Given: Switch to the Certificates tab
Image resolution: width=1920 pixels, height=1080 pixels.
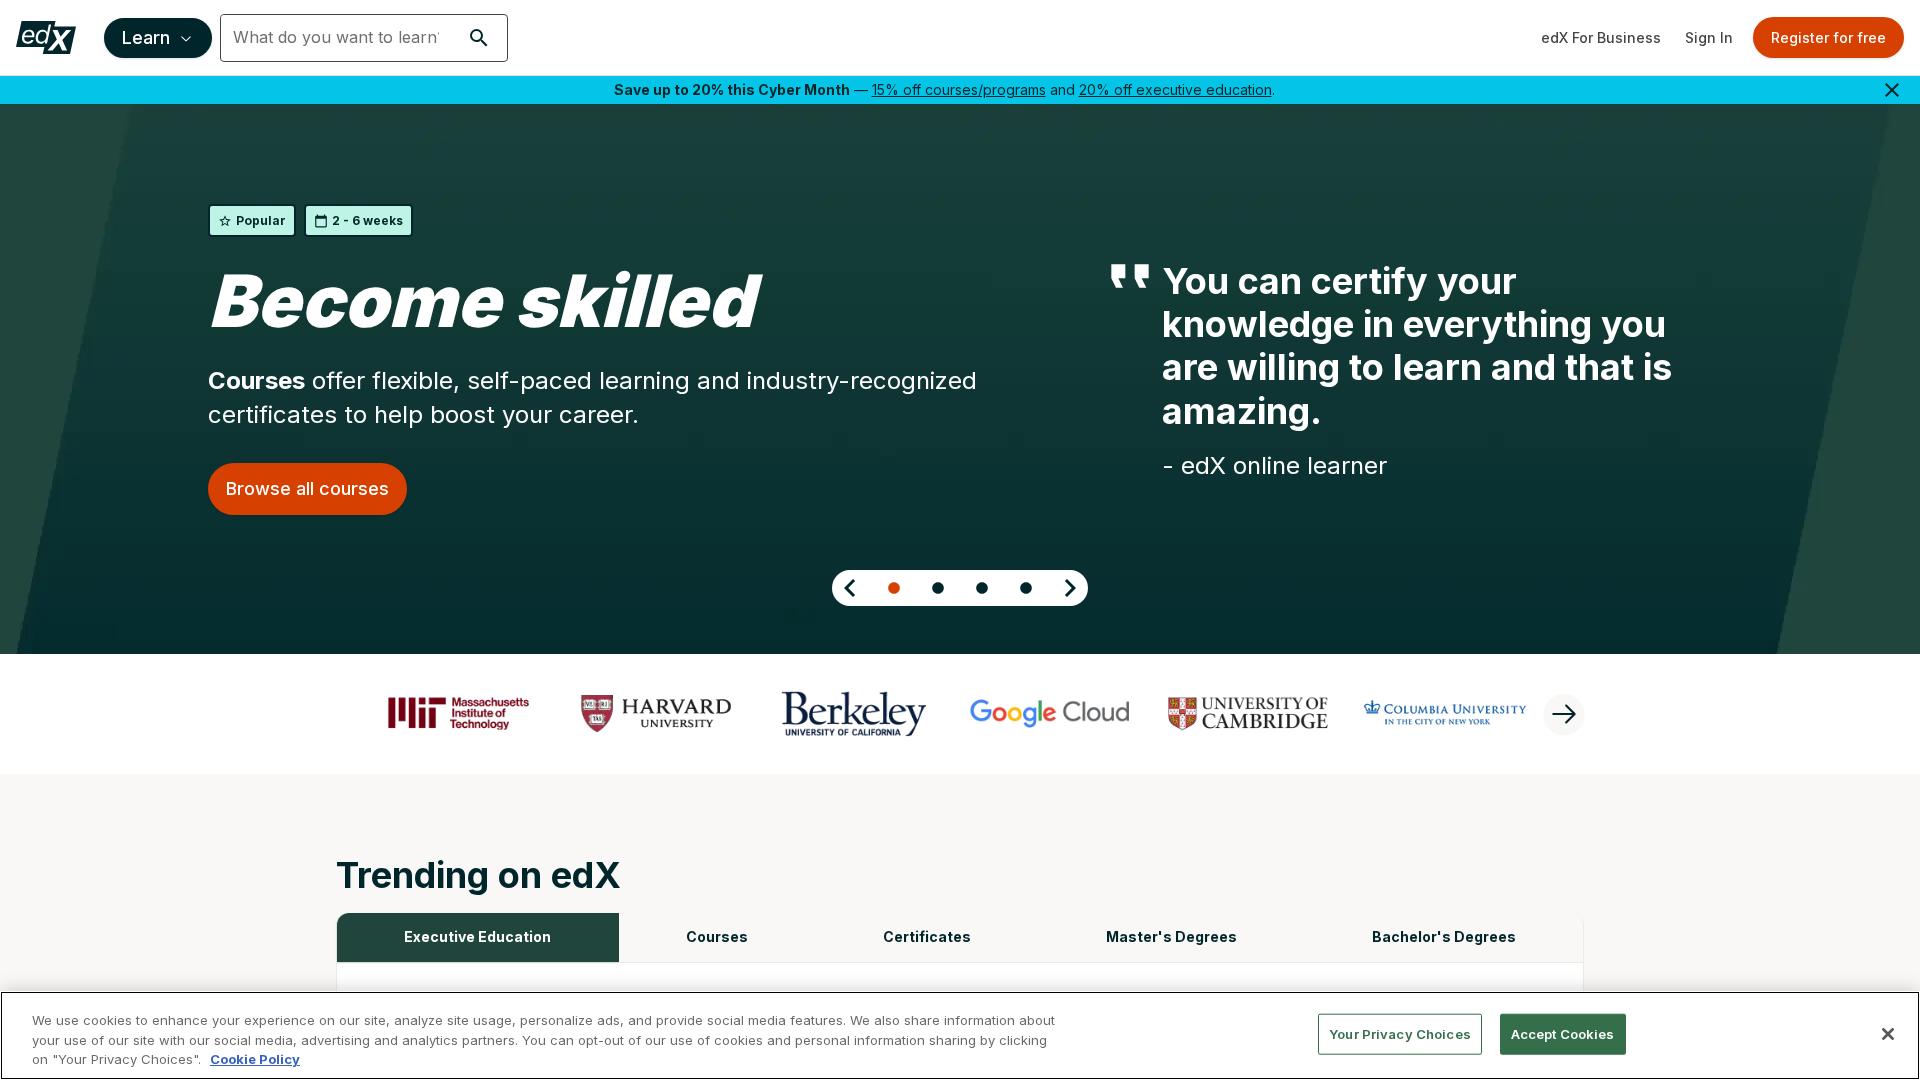Looking at the screenshot, I should point(927,937).
